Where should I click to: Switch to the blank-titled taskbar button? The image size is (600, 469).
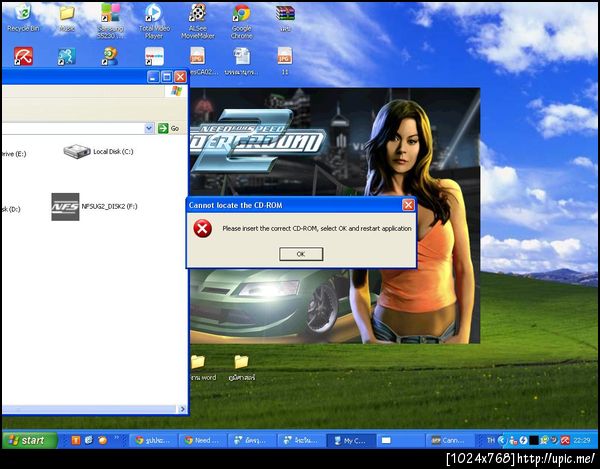400,440
